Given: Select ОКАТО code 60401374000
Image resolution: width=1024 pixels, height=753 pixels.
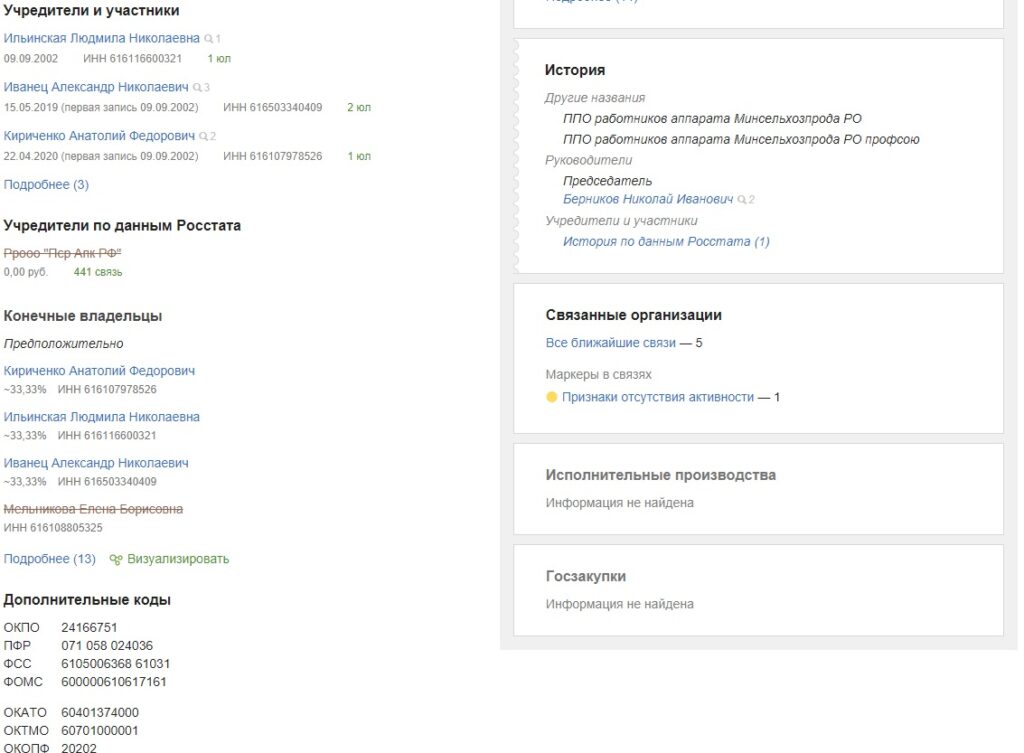Looking at the screenshot, I should (99, 713).
